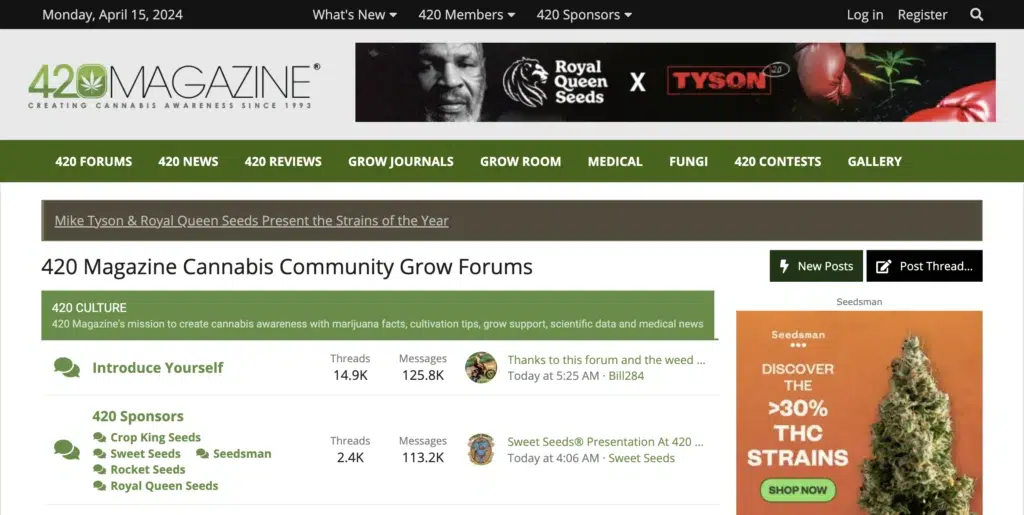Click the 'Today at 4:06 AM' timestamp
The width and height of the screenshot is (1024, 515).
[553, 458]
